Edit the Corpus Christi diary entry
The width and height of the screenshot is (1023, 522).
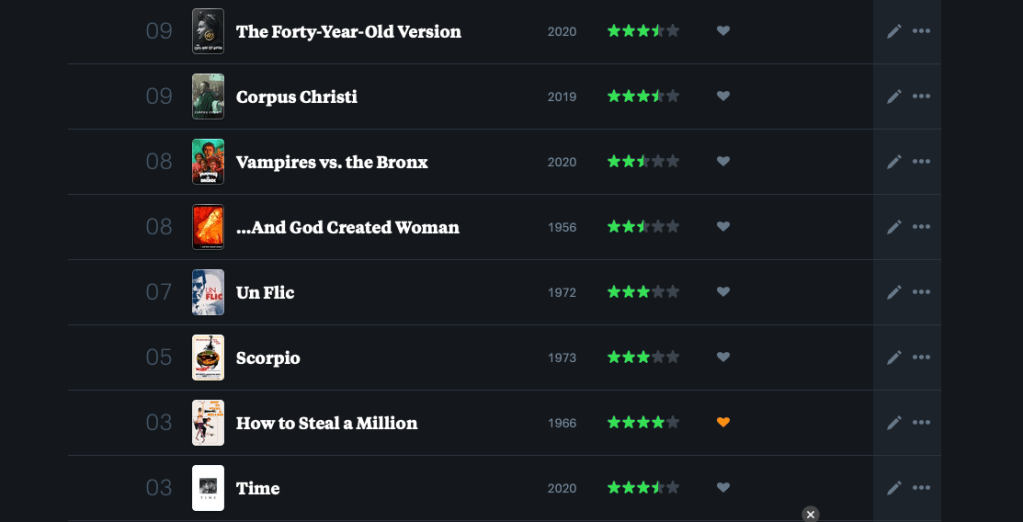tap(894, 96)
